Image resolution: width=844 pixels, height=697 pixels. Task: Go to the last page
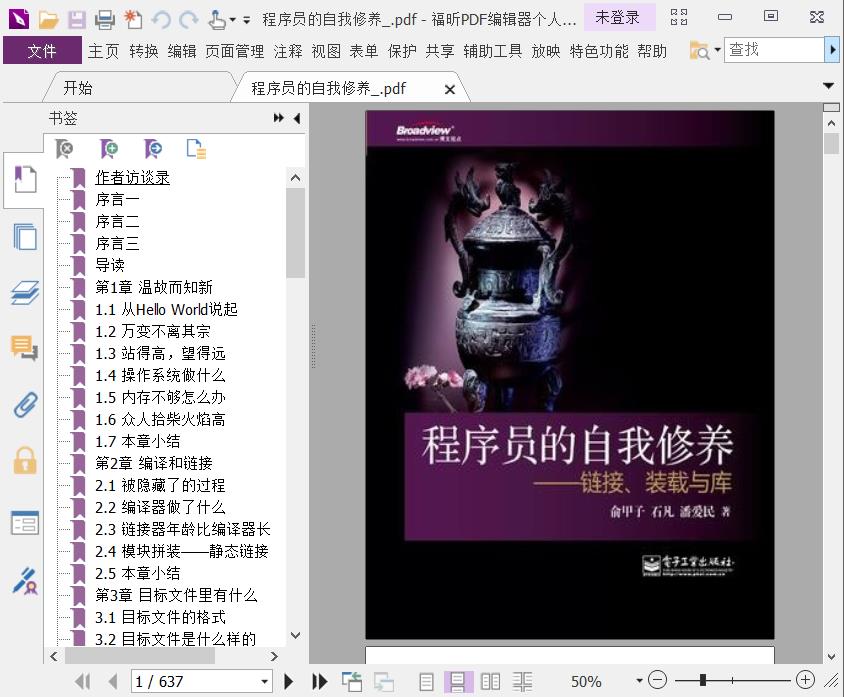(320, 682)
